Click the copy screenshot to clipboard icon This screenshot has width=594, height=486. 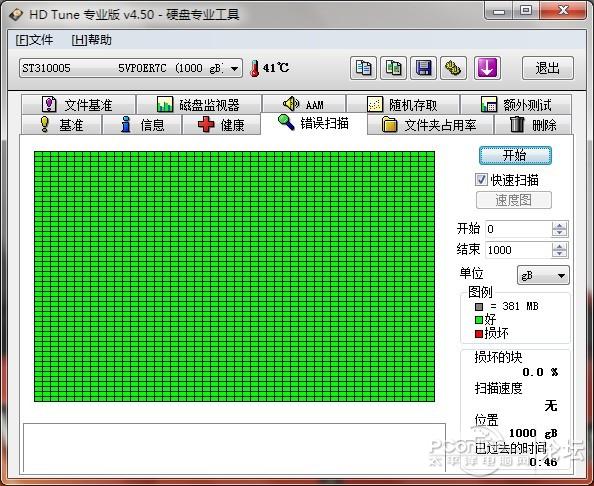(393, 68)
